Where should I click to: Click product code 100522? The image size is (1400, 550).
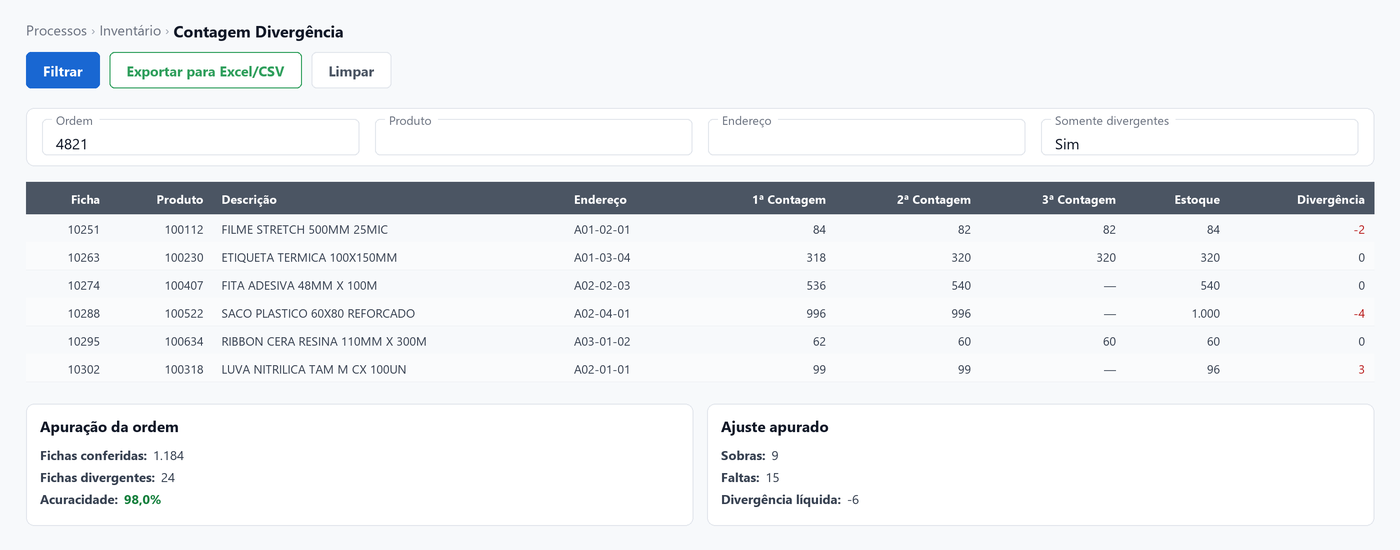(184, 313)
